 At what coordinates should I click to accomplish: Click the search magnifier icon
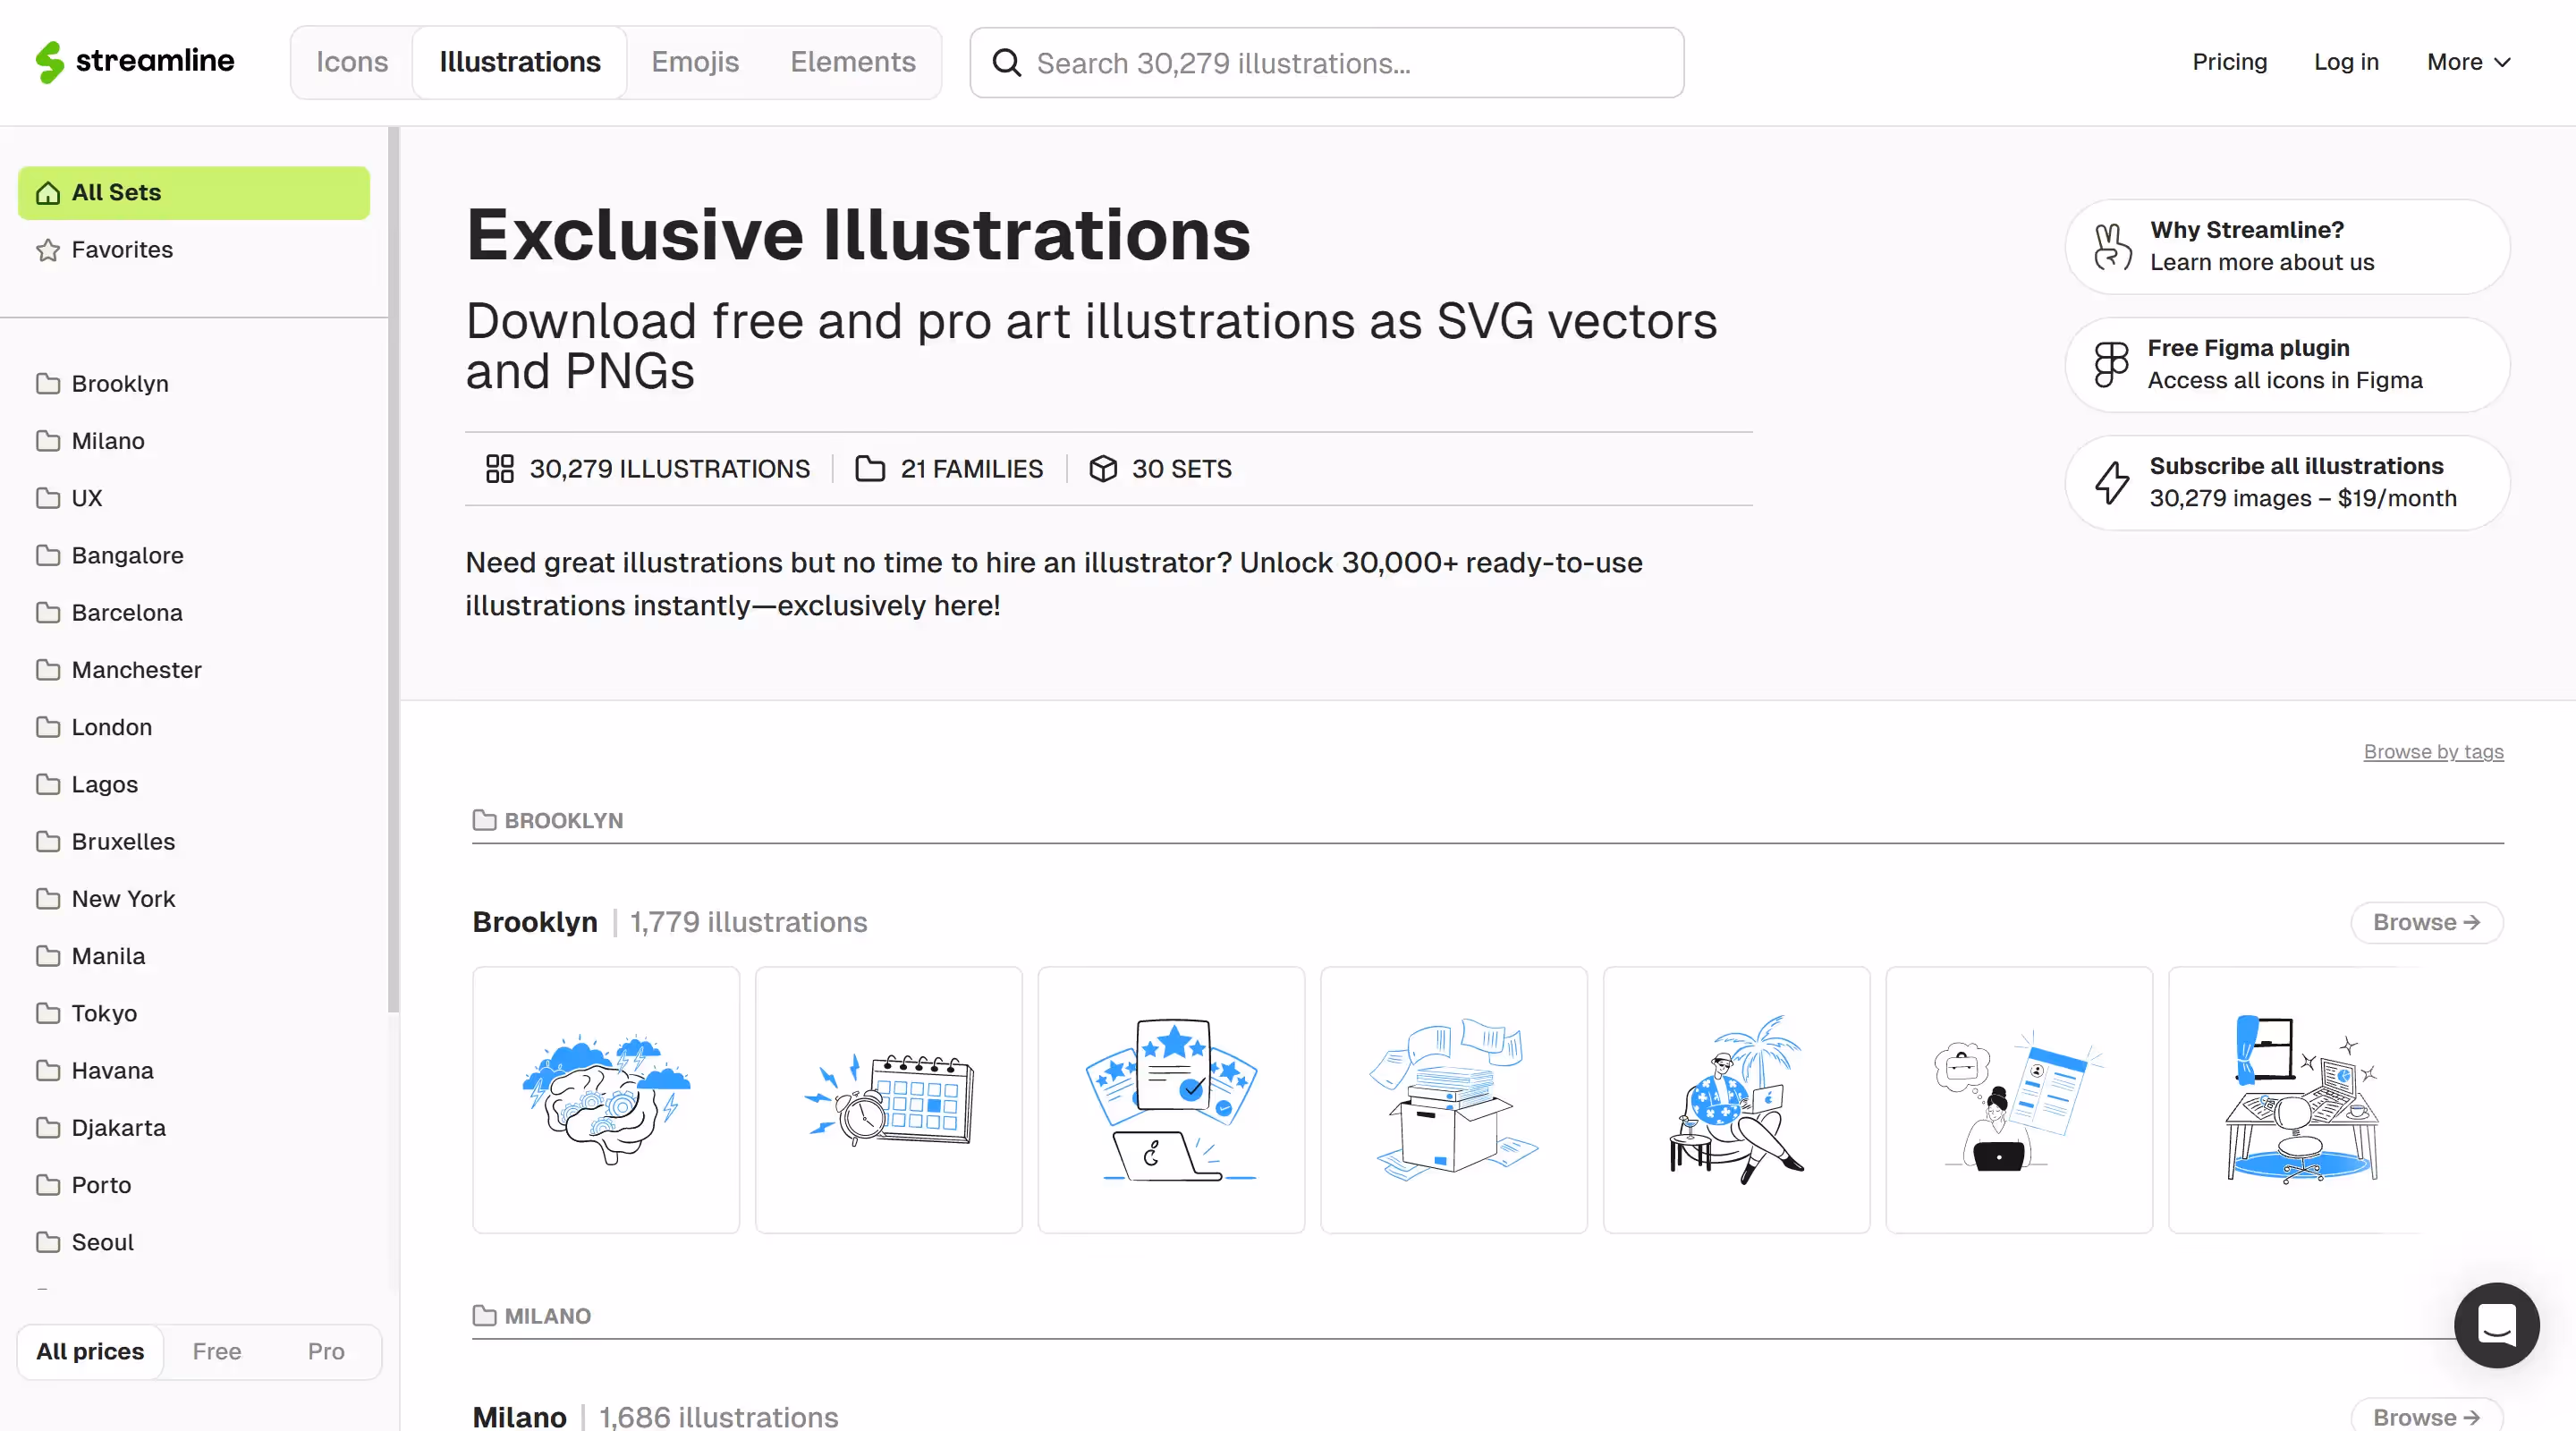(1006, 63)
